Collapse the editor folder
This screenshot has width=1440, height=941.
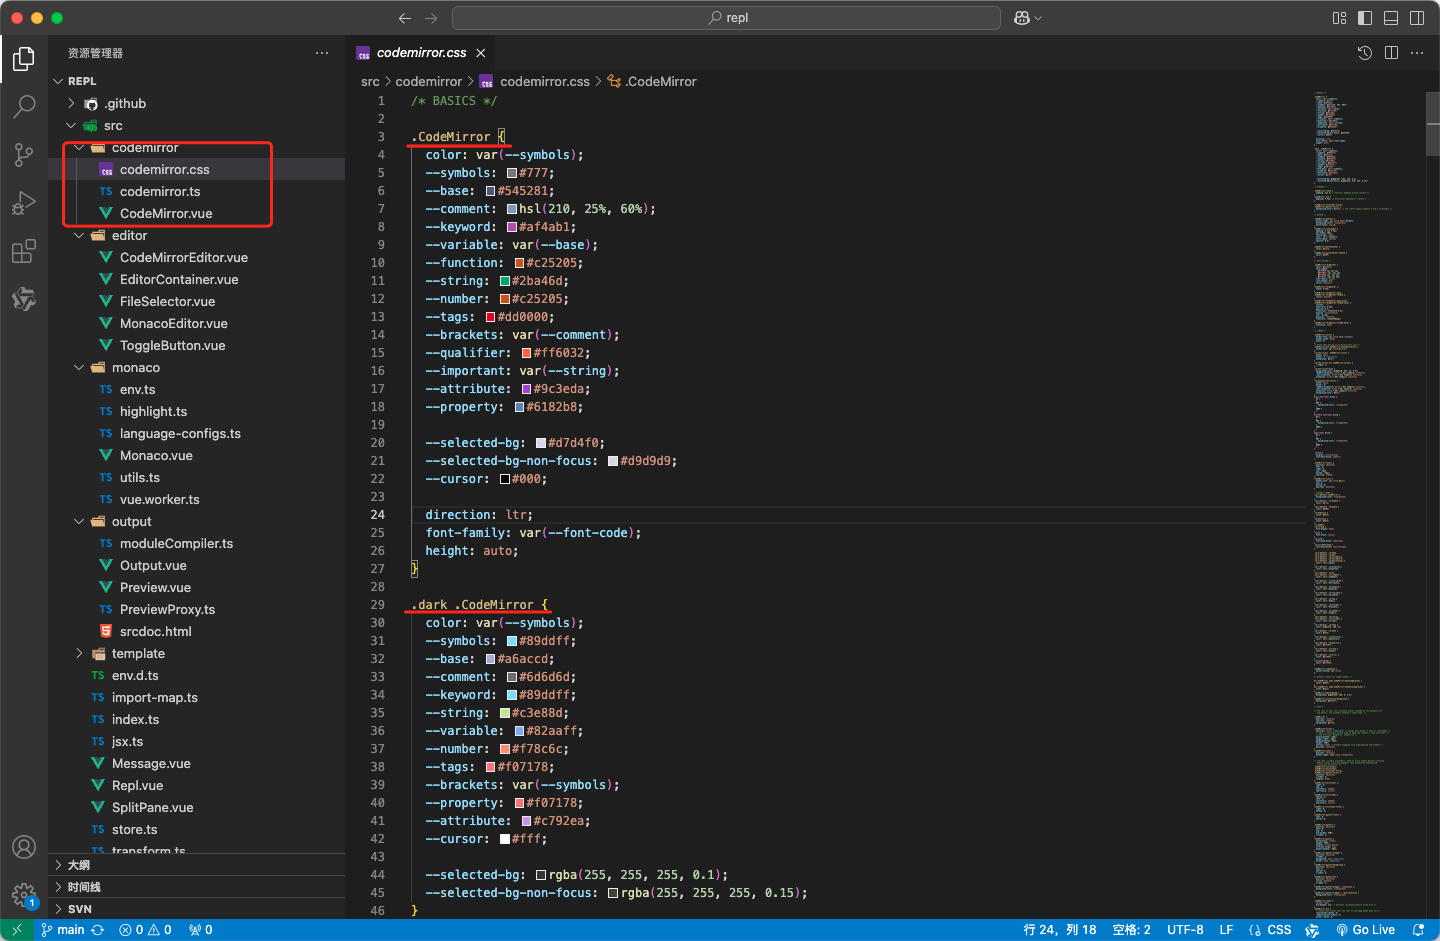point(79,235)
